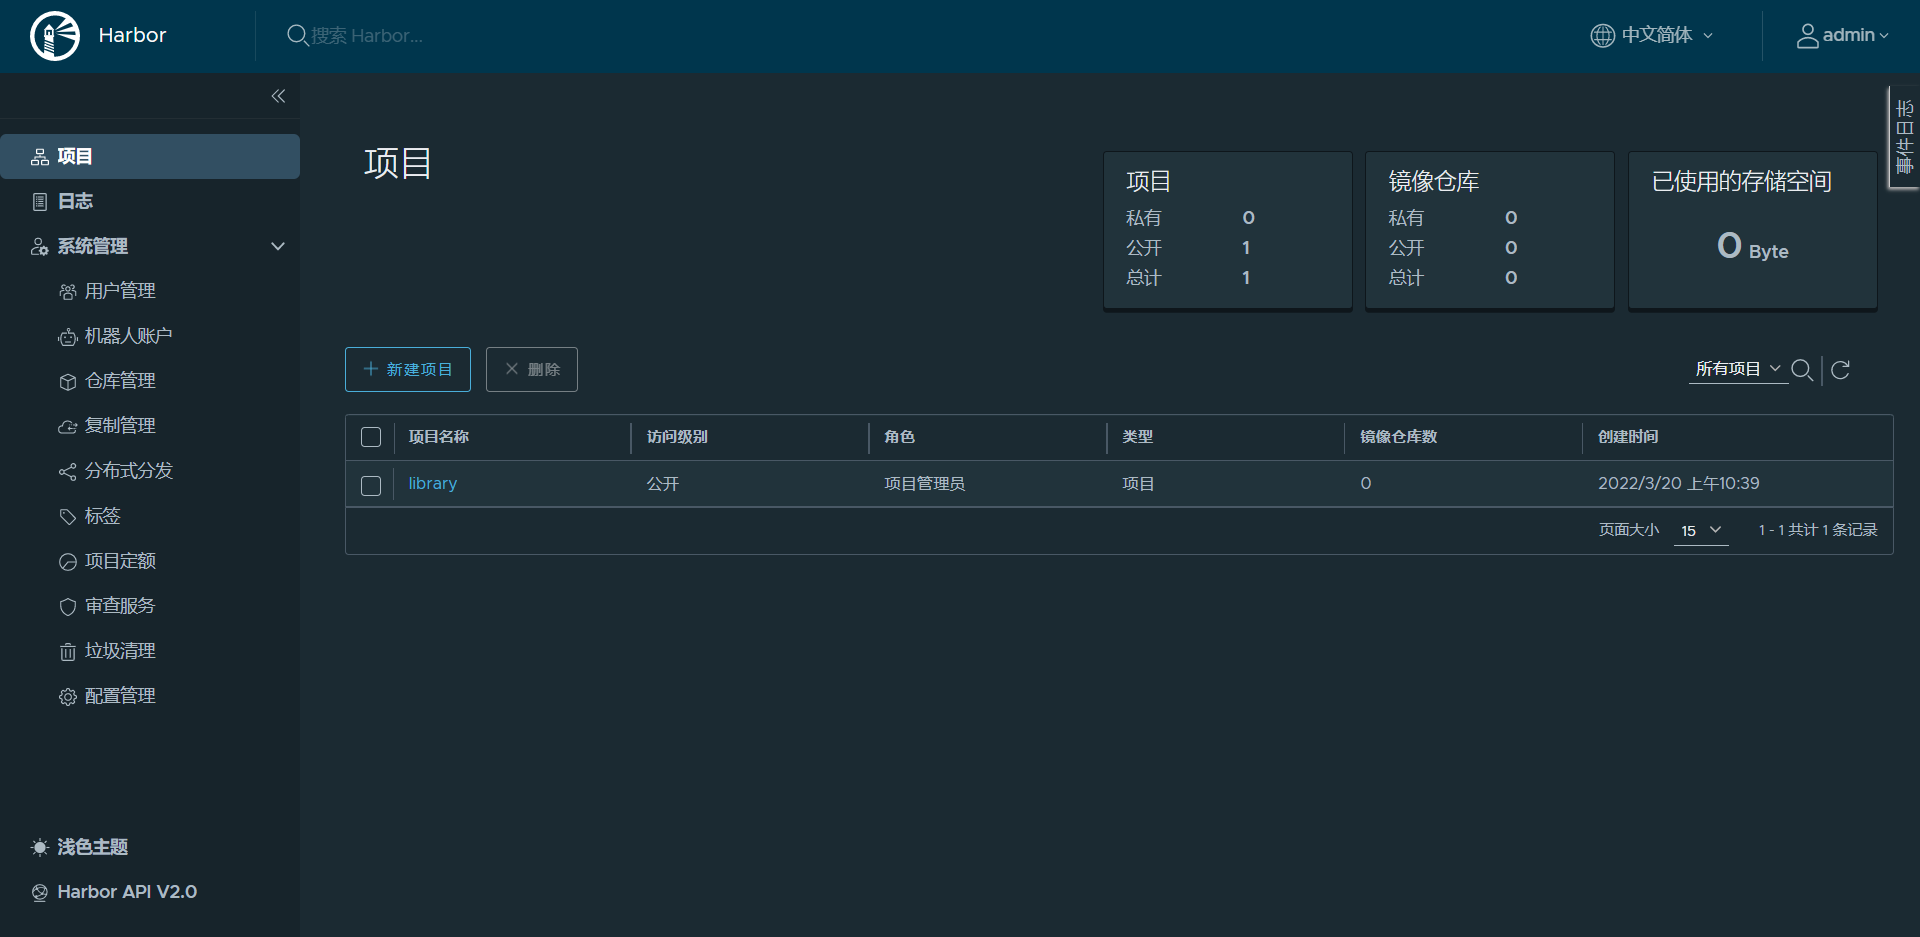Select all projects with header checkbox
Screen dimensions: 1920x937
click(371, 437)
